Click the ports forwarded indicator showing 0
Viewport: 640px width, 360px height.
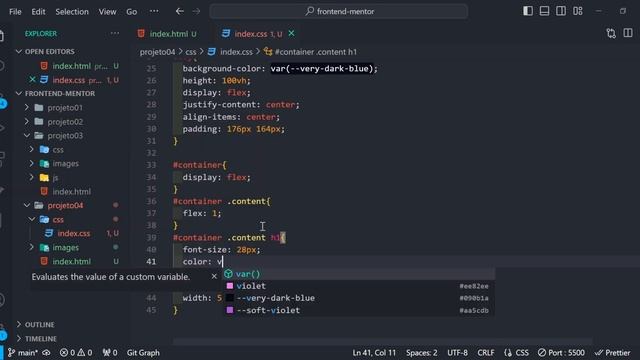click(x=110, y=353)
